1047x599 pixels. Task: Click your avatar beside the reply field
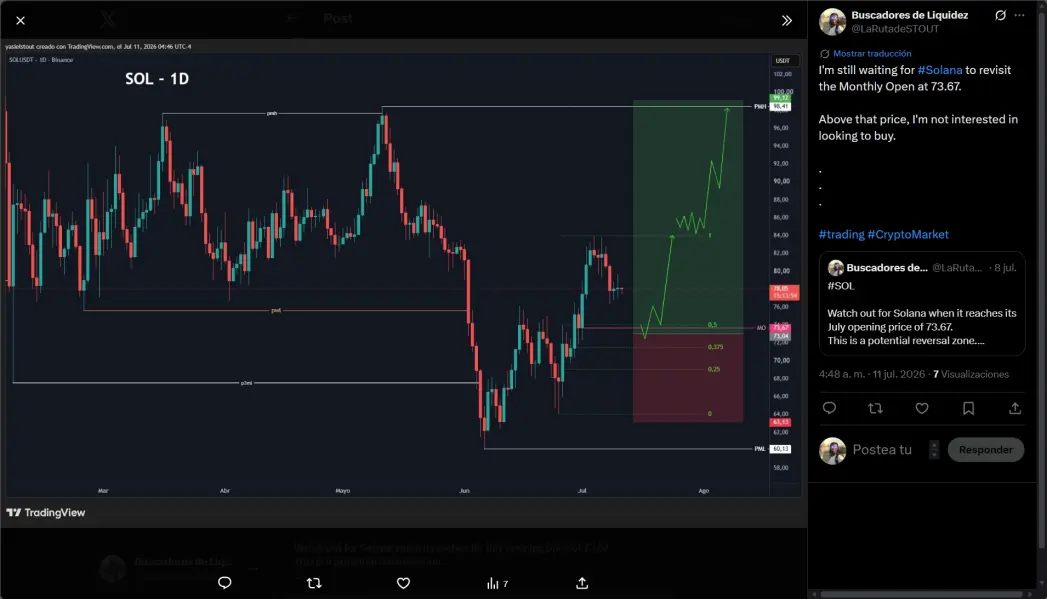click(832, 450)
